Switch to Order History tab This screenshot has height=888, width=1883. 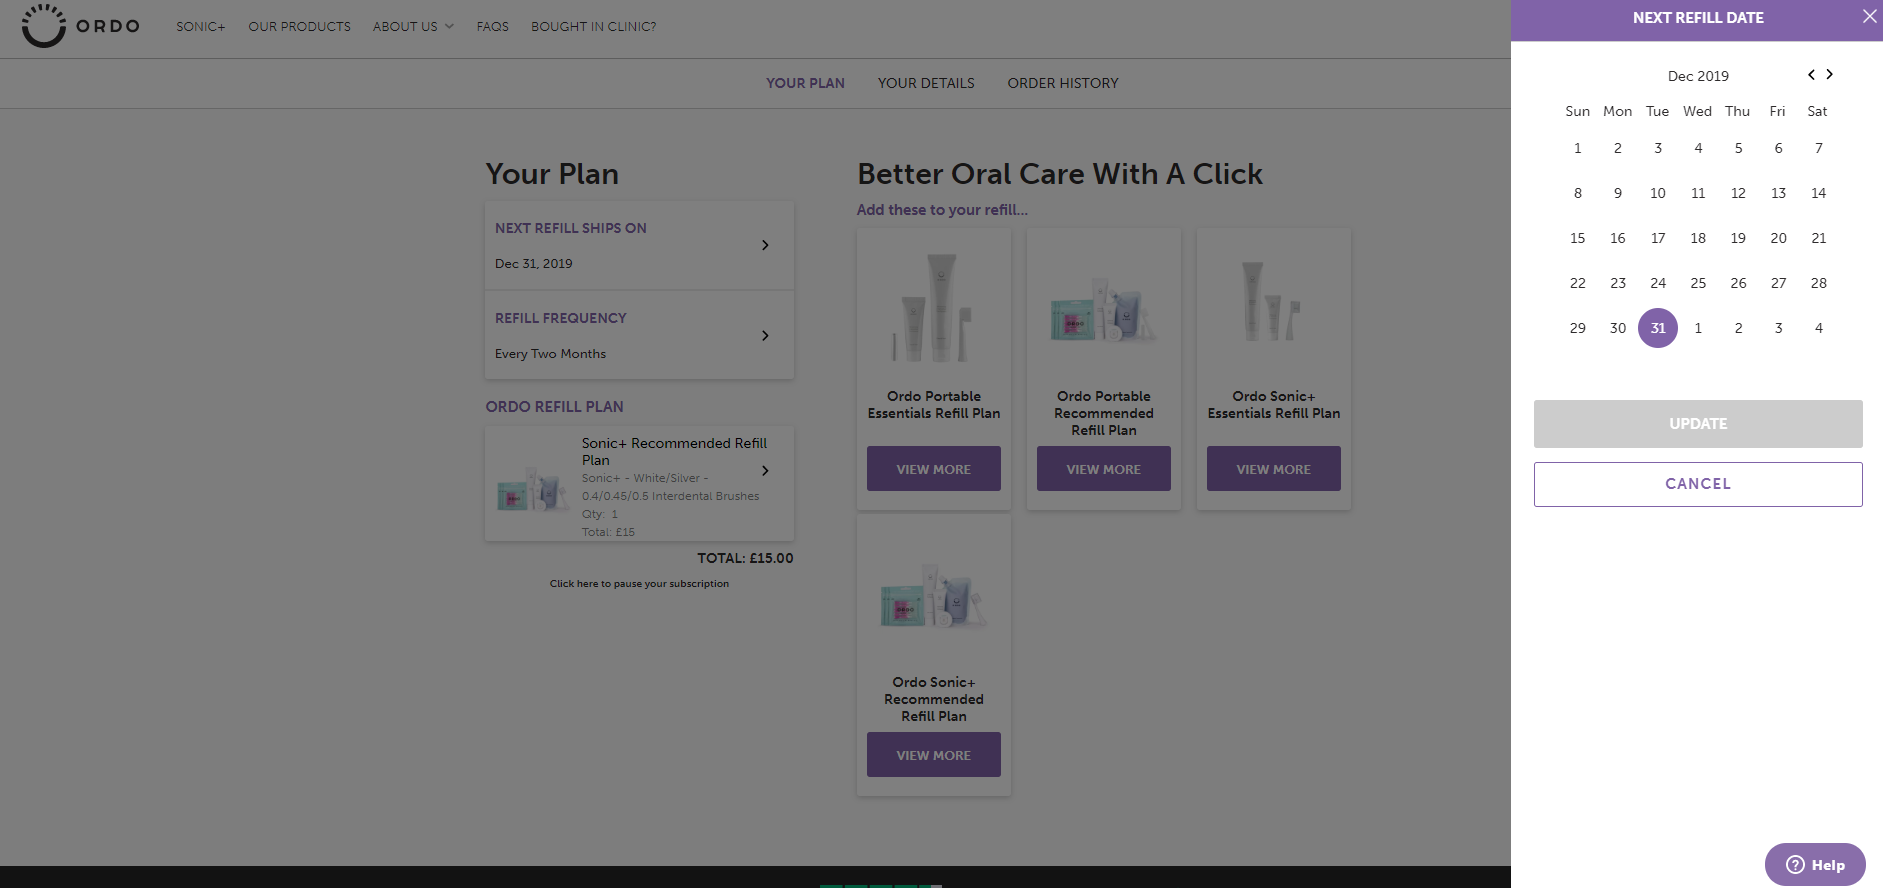click(1063, 83)
